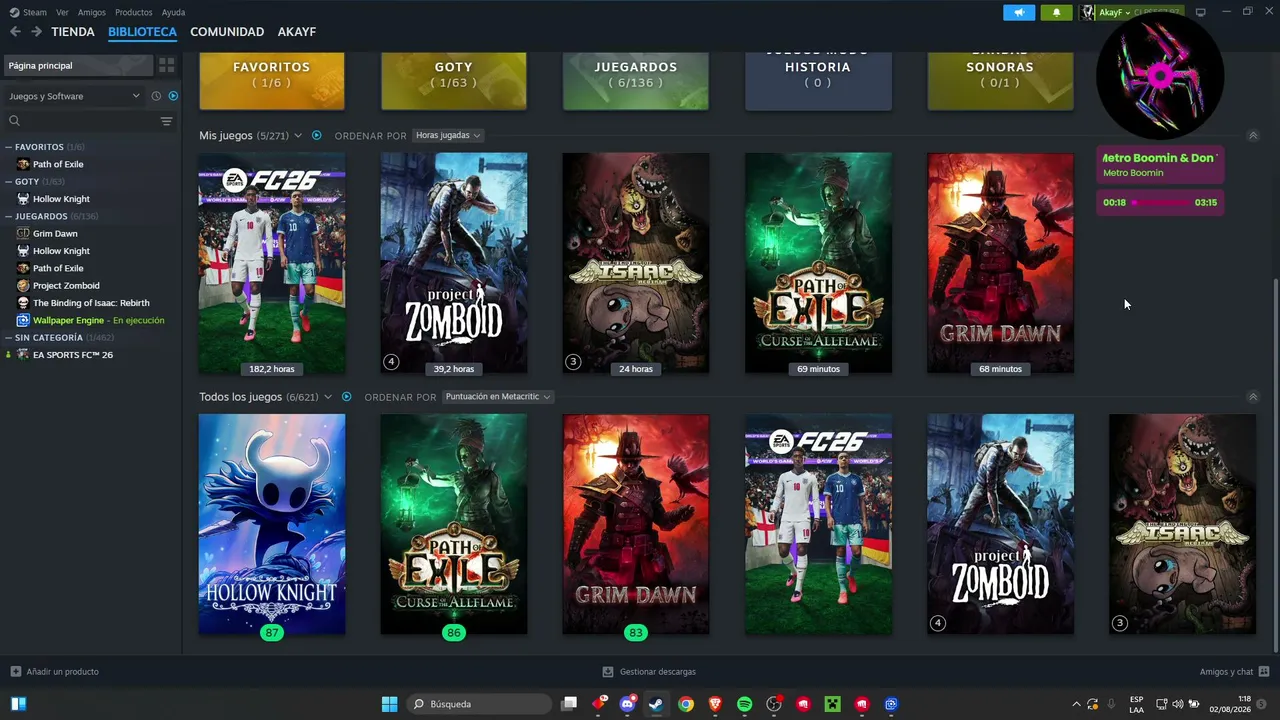Open the notifications bell button
Viewport: 1280px width, 720px height.
[x=1056, y=12]
